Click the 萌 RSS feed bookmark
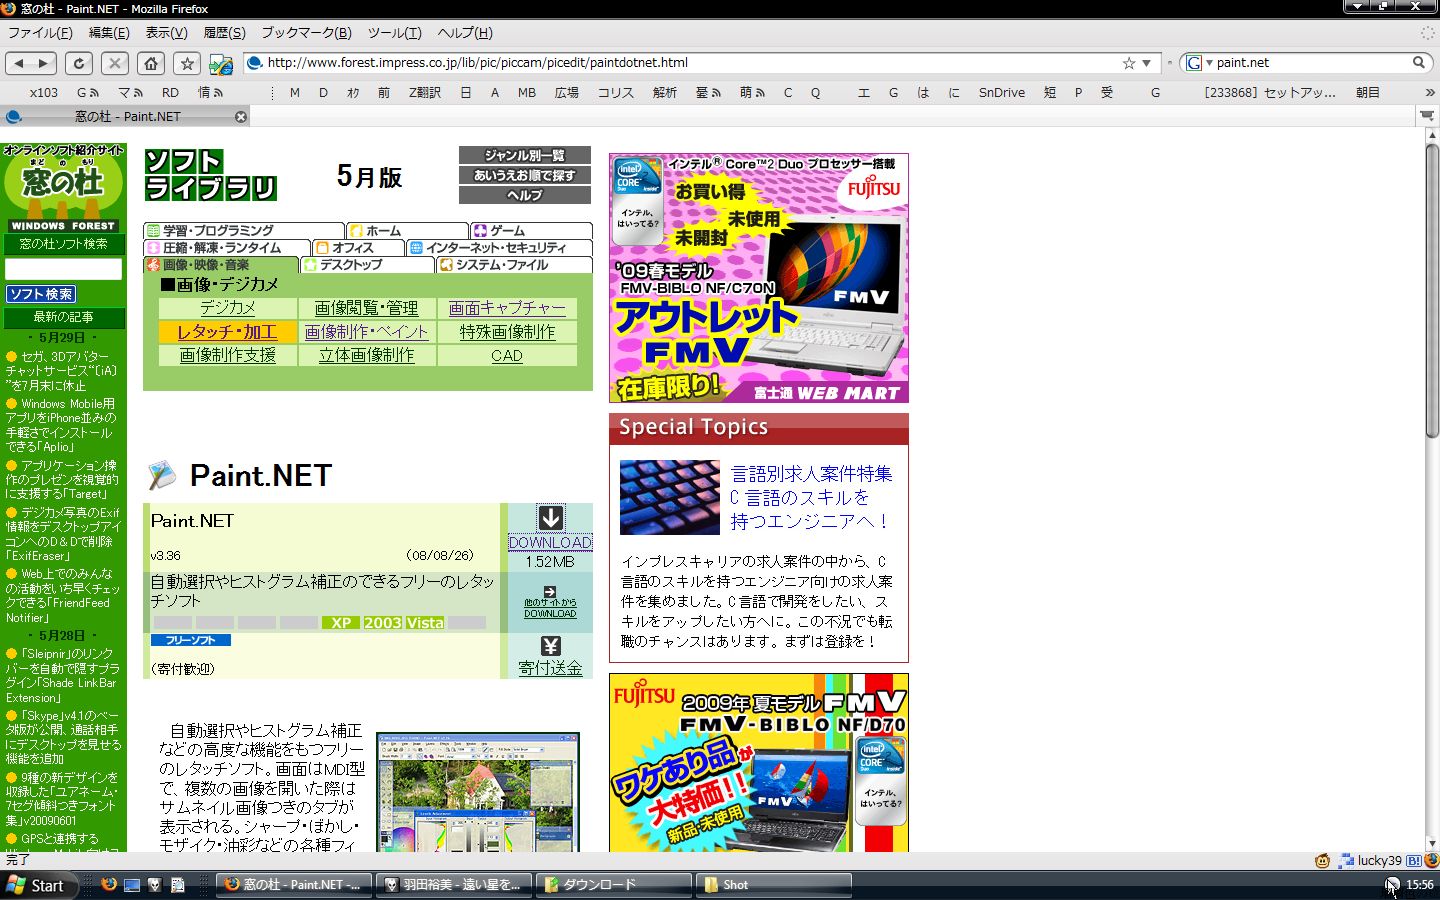This screenshot has width=1440, height=900. pos(752,93)
